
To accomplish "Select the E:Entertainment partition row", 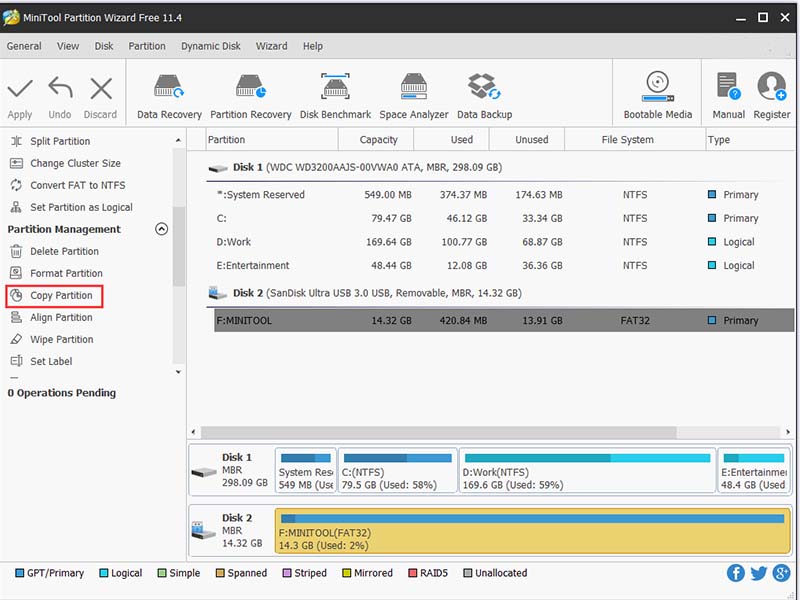I will pos(504,265).
